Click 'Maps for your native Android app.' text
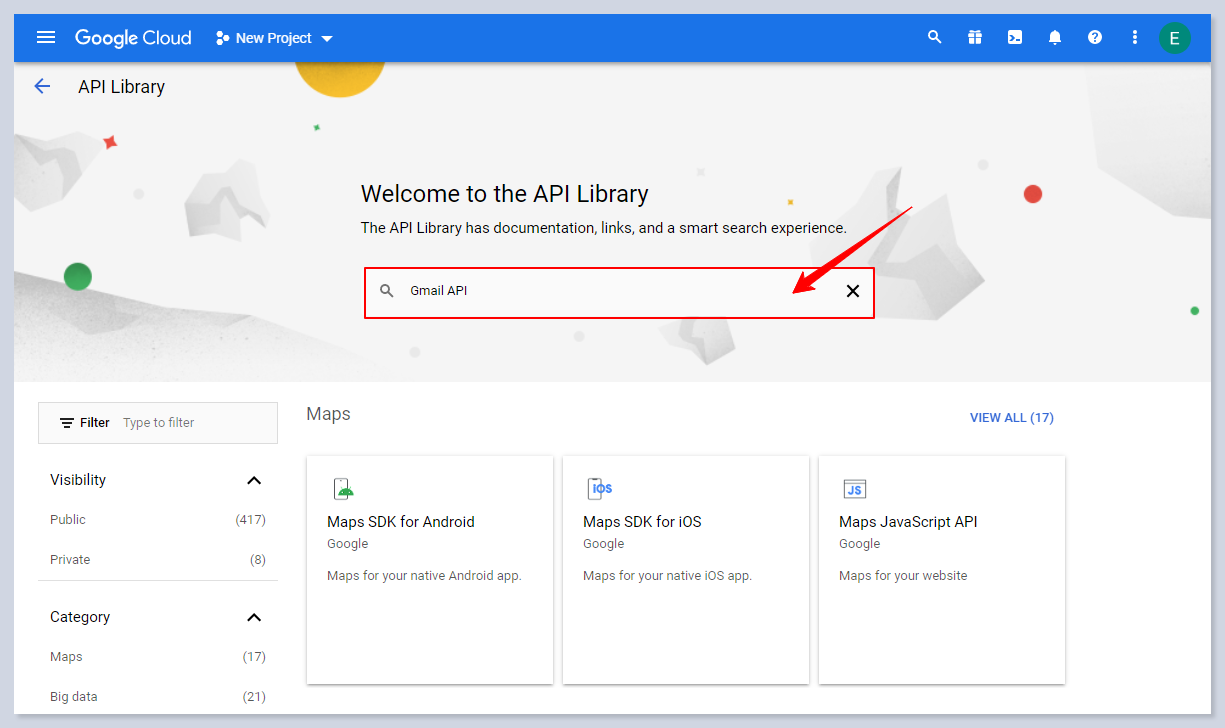Screen dimensions: 1225x728 (424, 576)
